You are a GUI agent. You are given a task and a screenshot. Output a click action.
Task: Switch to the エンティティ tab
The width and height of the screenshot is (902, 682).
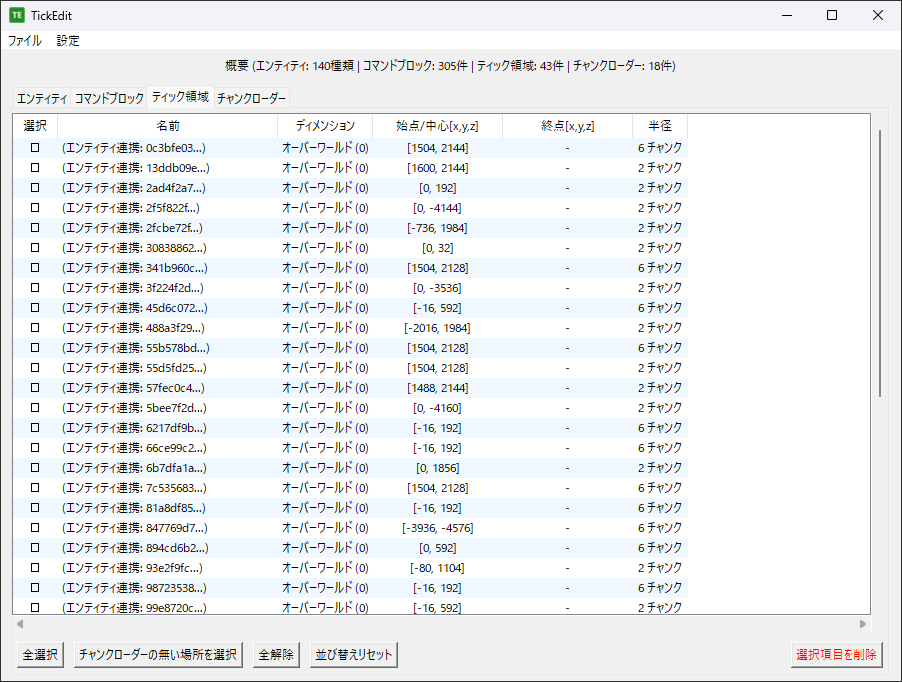point(42,98)
